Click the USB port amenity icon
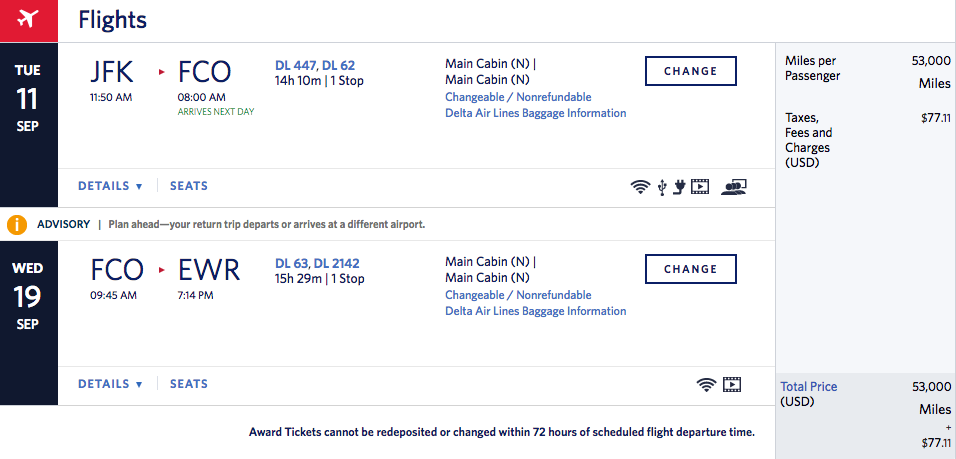 (662, 186)
